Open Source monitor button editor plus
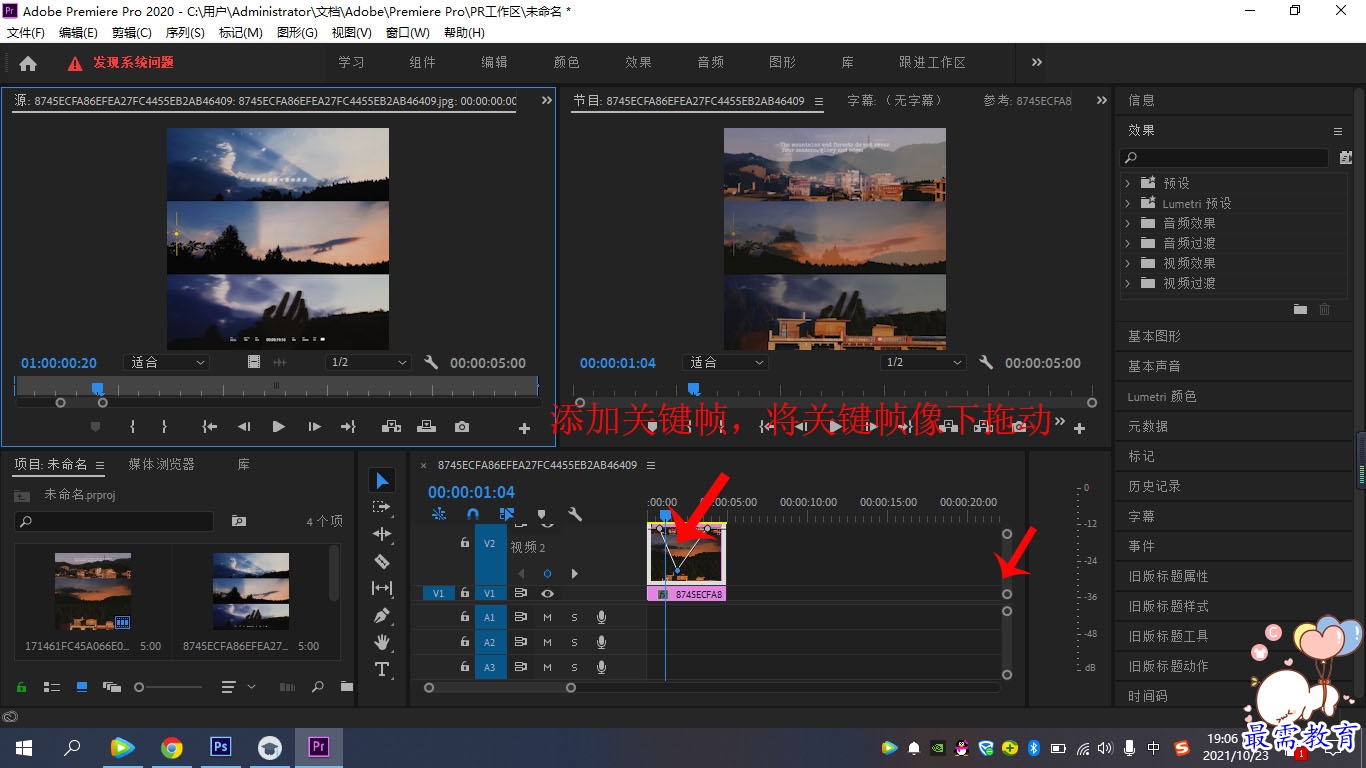The image size is (1366, 768). coord(524,428)
